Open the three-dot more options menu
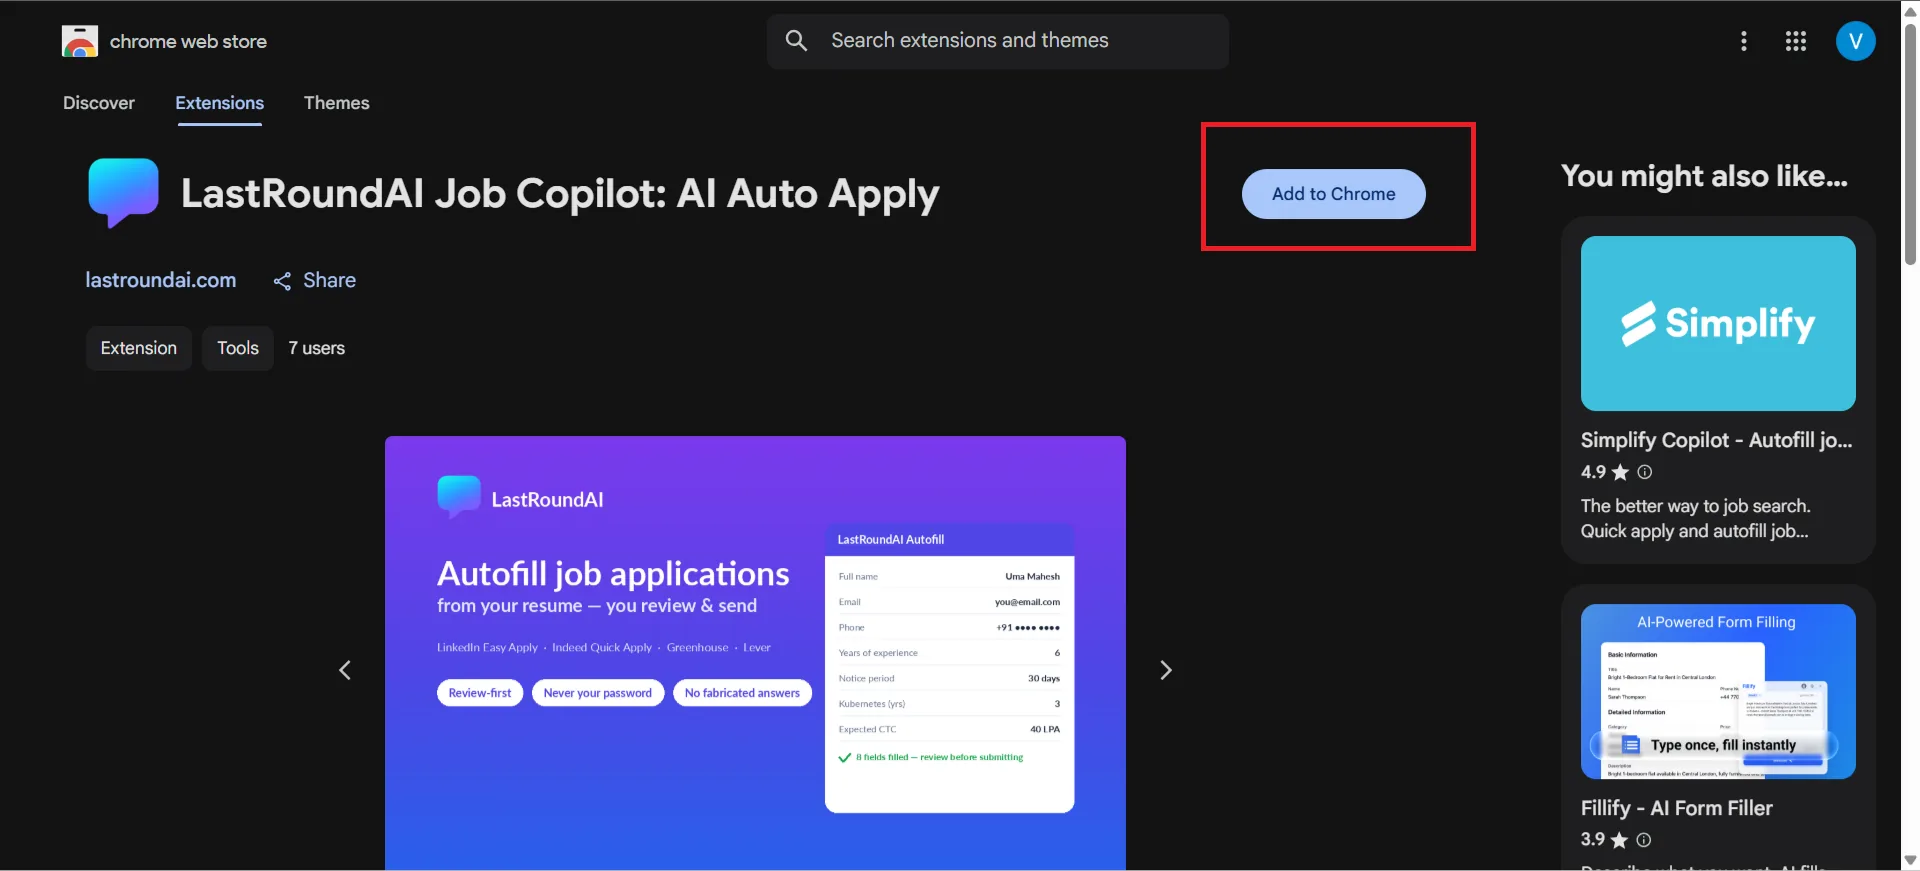This screenshot has width=1920, height=871. coord(1744,41)
